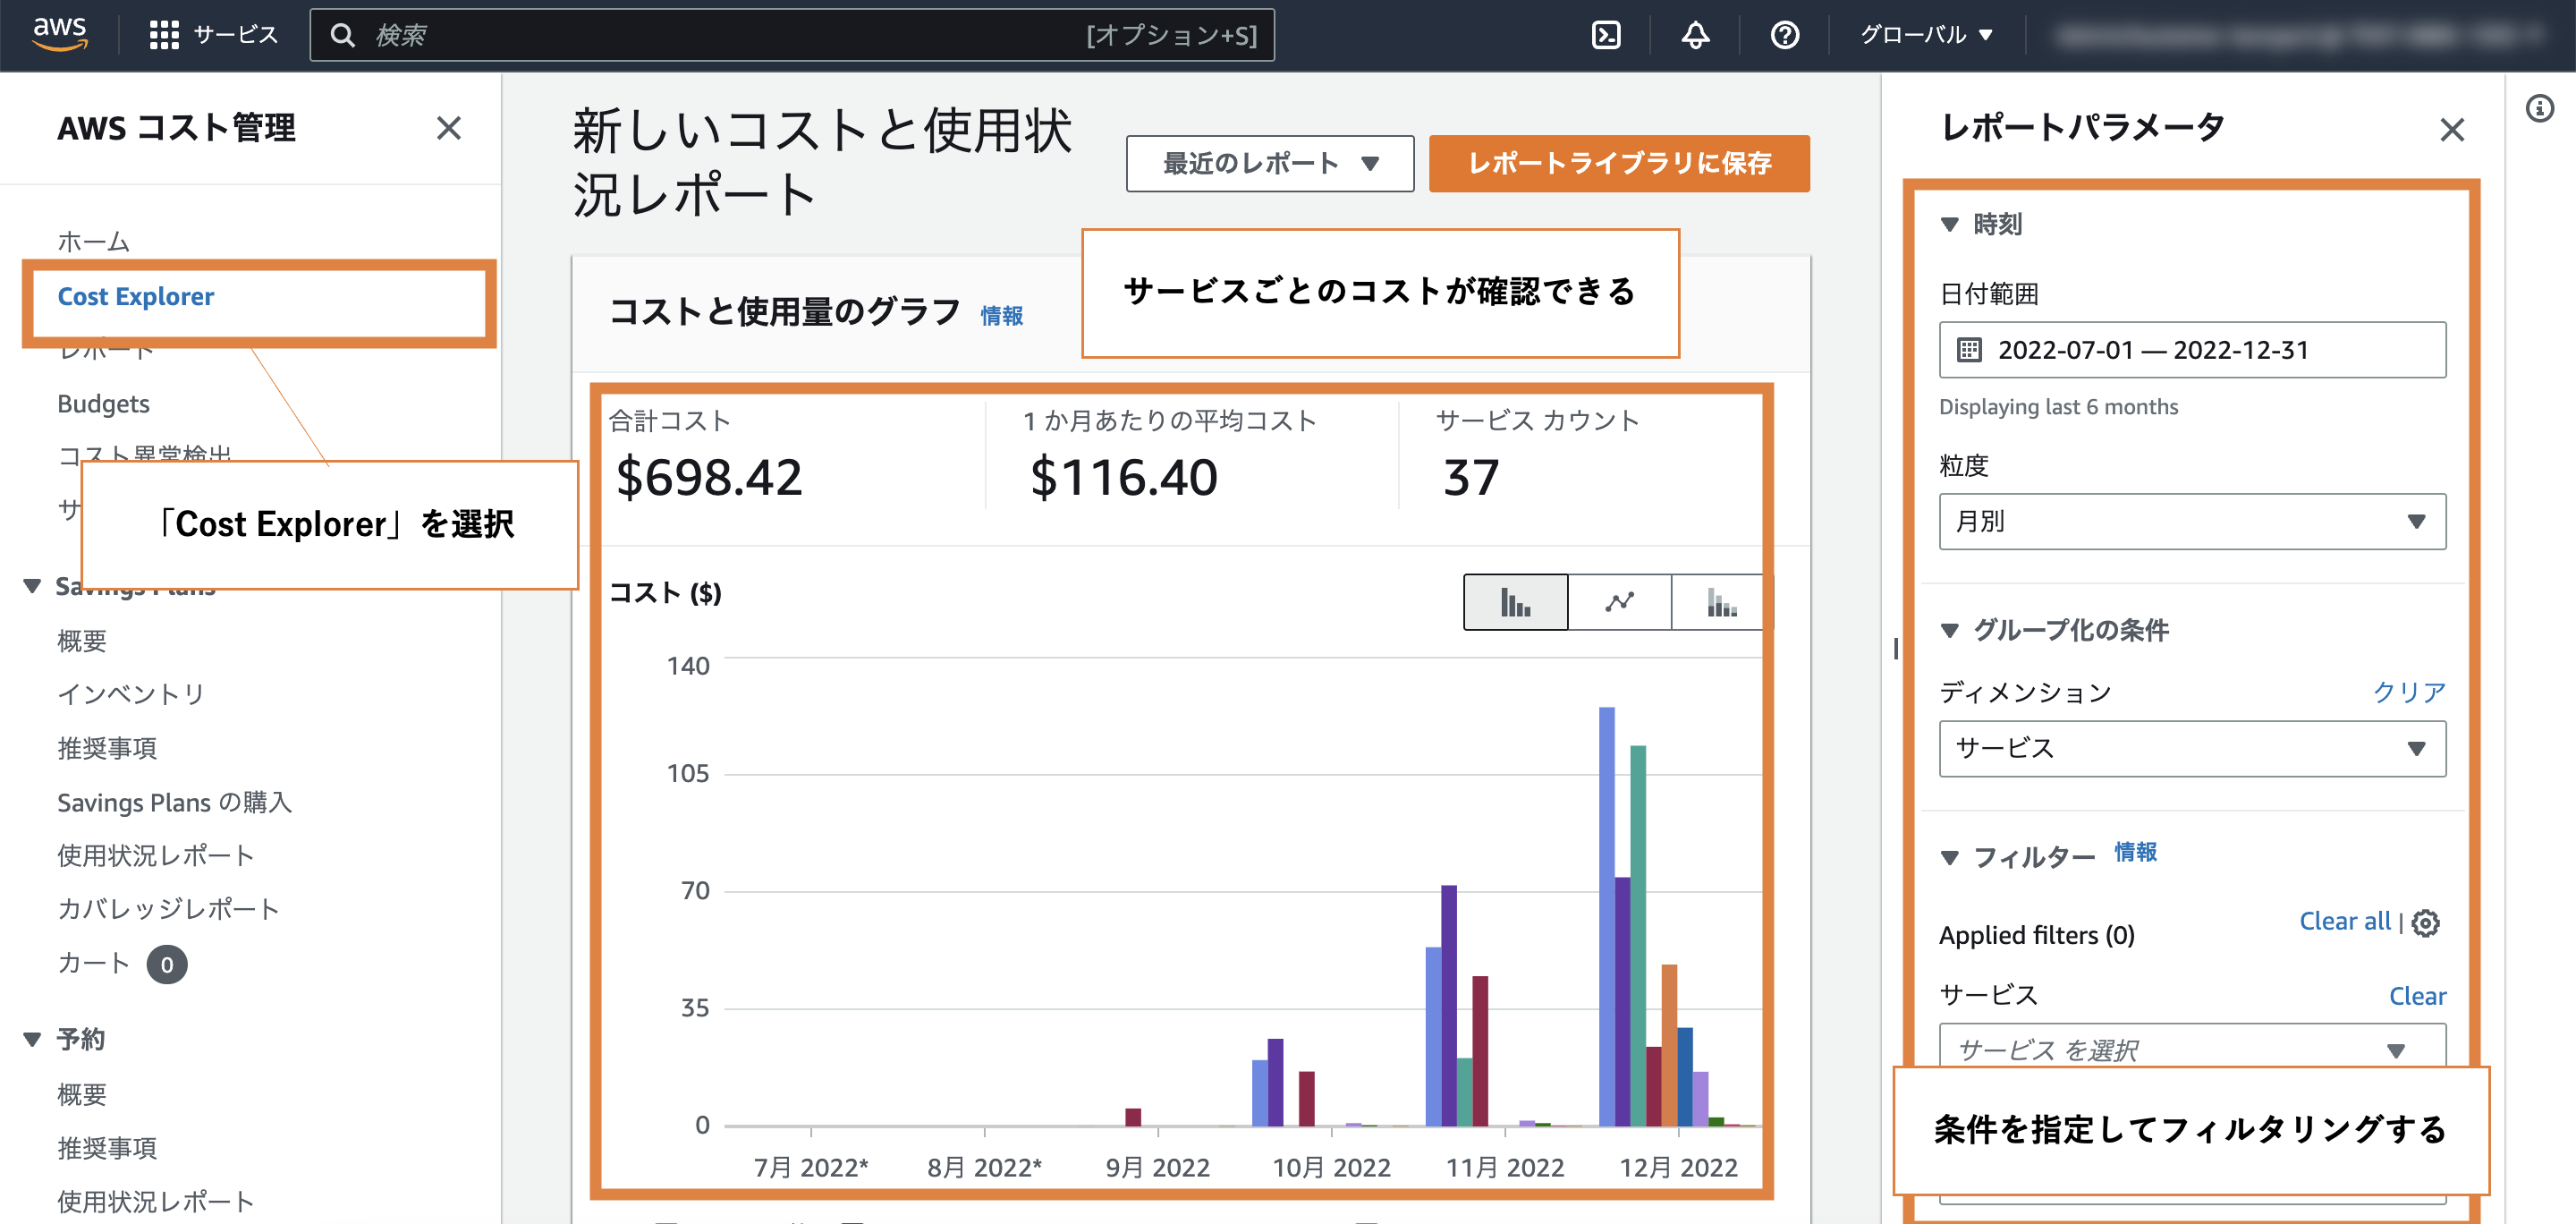Screen dimensions: 2576x1224
Task: Click the teal bar in 12月 2022
Action: tap(1638, 936)
